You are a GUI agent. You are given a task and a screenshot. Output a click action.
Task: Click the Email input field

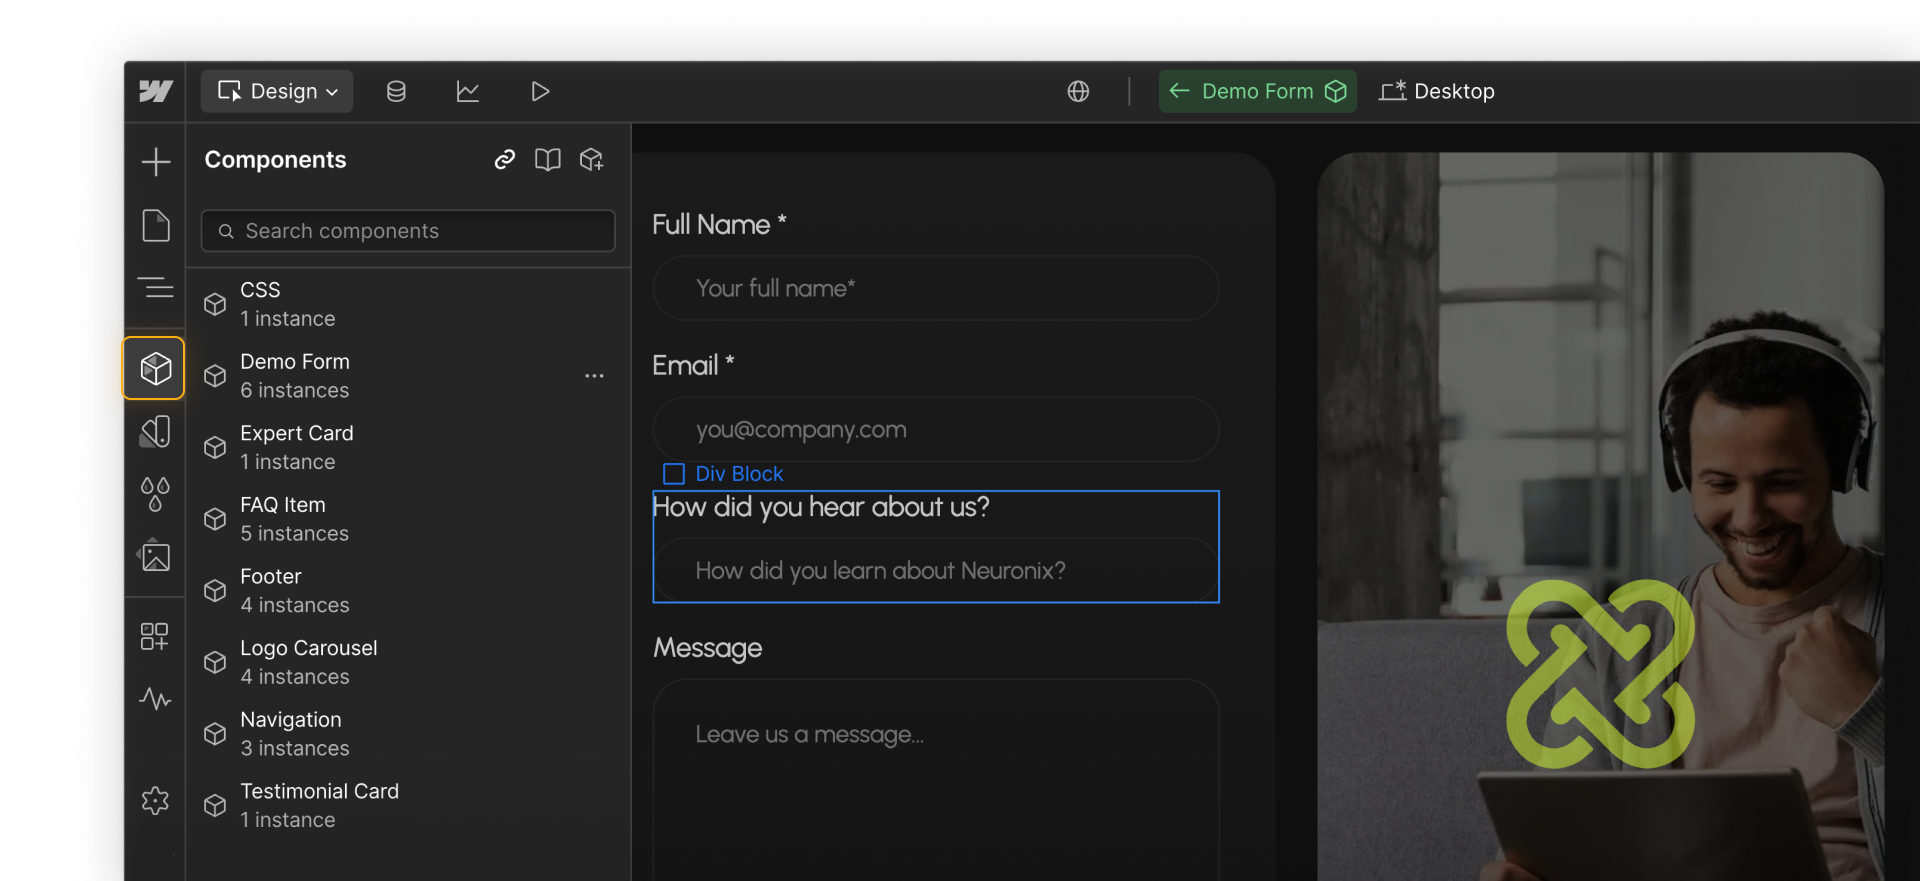pos(935,429)
